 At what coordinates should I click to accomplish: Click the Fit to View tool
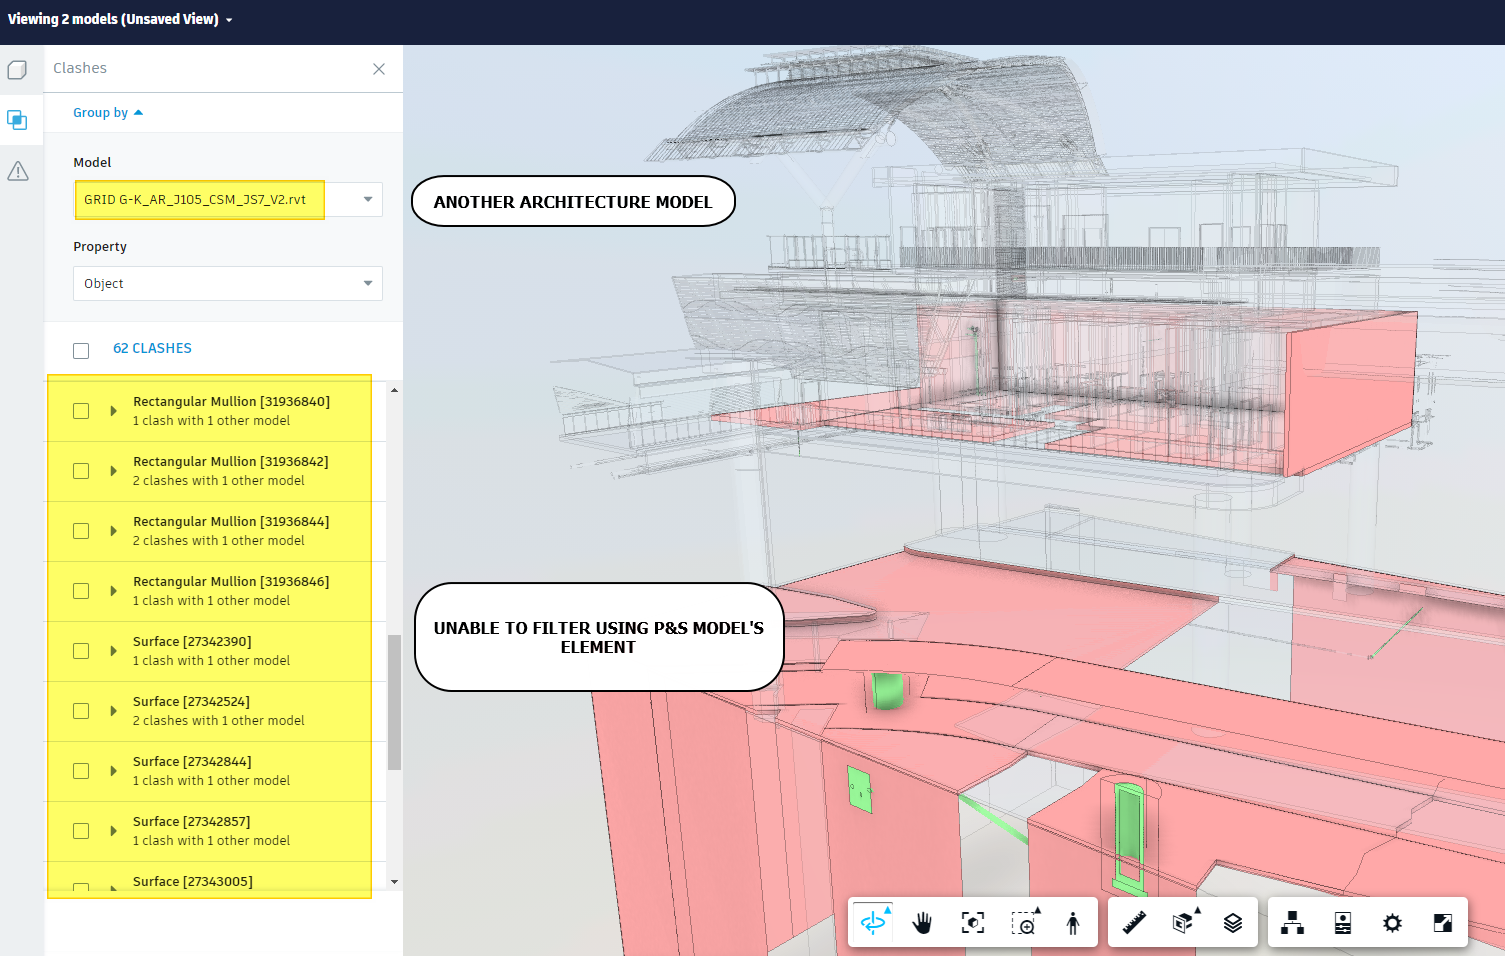[x=972, y=922]
